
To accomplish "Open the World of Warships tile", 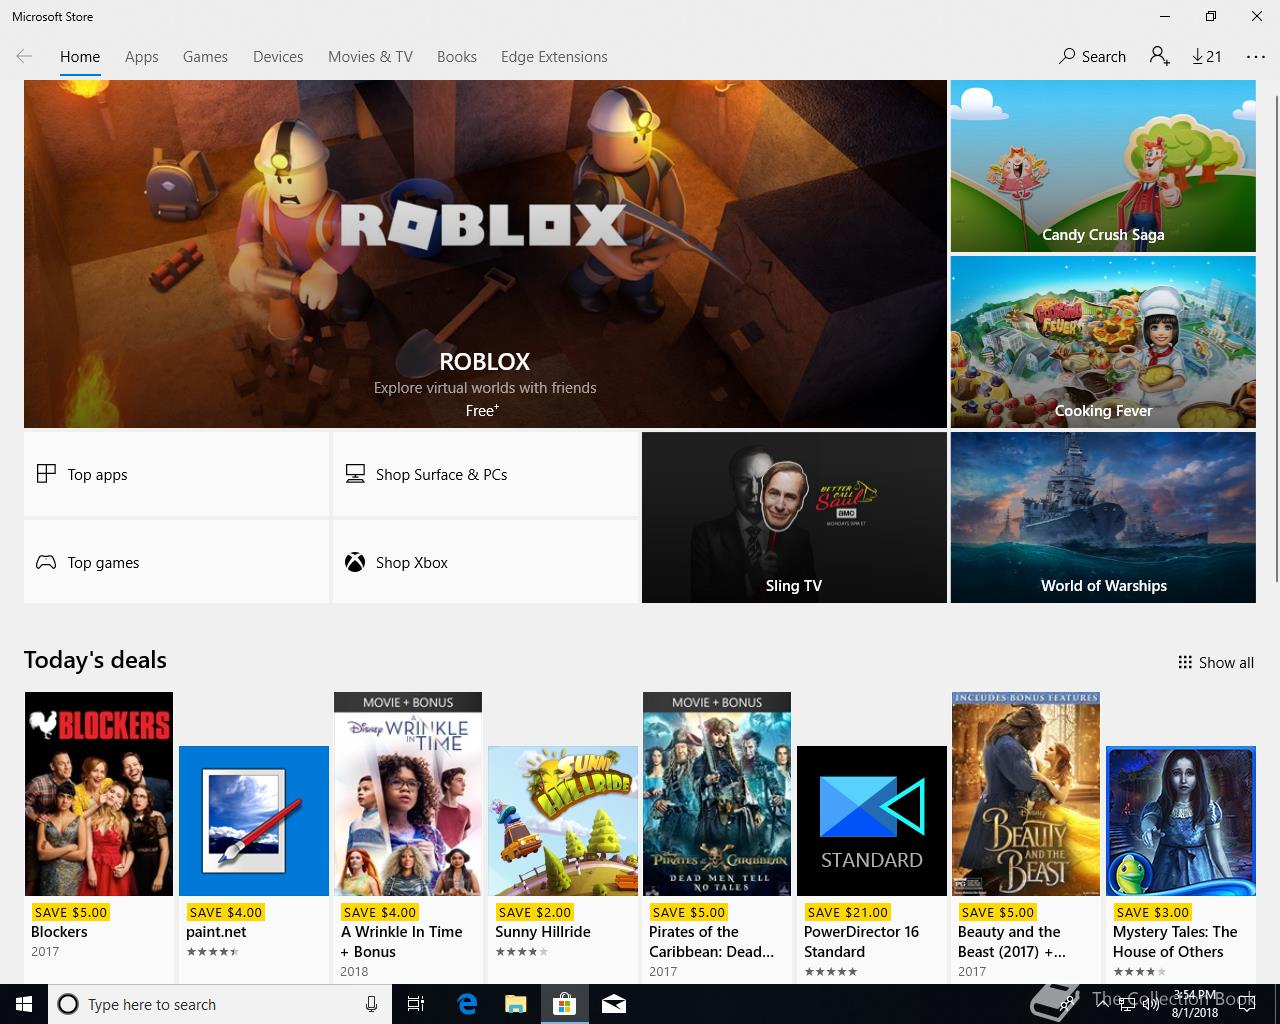I will (x=1103, y=518).
